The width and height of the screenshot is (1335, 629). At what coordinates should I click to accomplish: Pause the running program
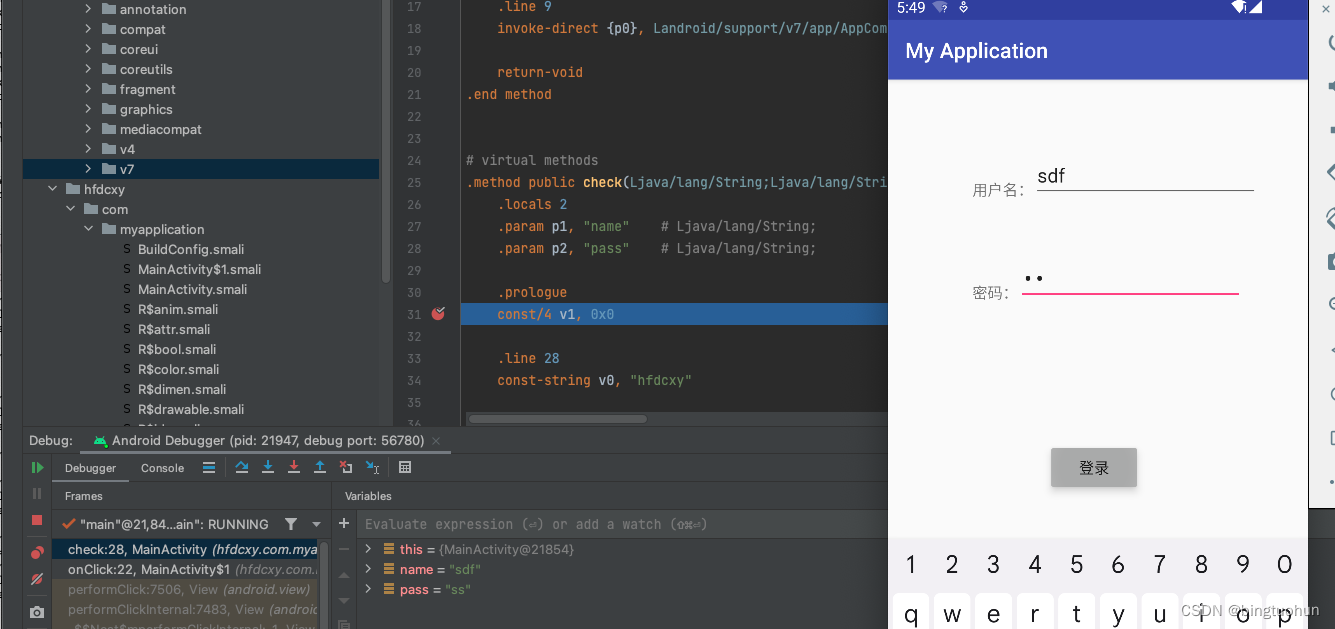point(36,493)
